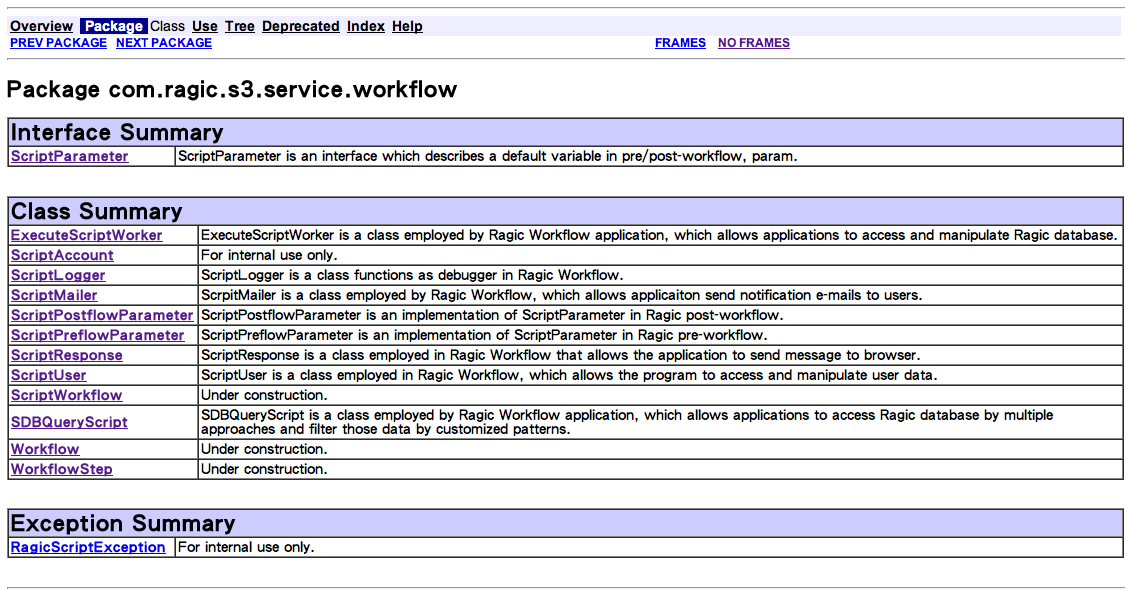
Task: Open ScriptPostflowParameter class page
Action: click(102, 315)
